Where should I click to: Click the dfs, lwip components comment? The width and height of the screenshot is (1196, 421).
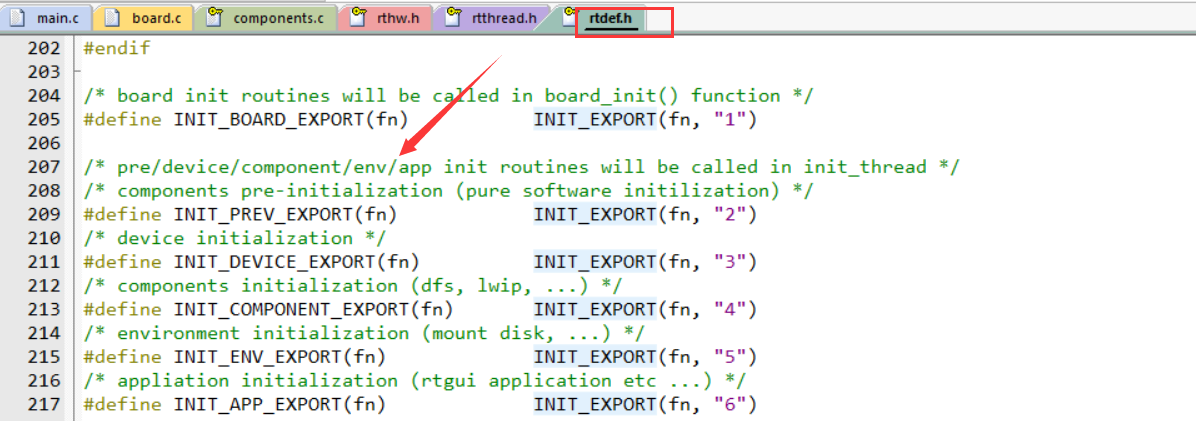point(352,286)
